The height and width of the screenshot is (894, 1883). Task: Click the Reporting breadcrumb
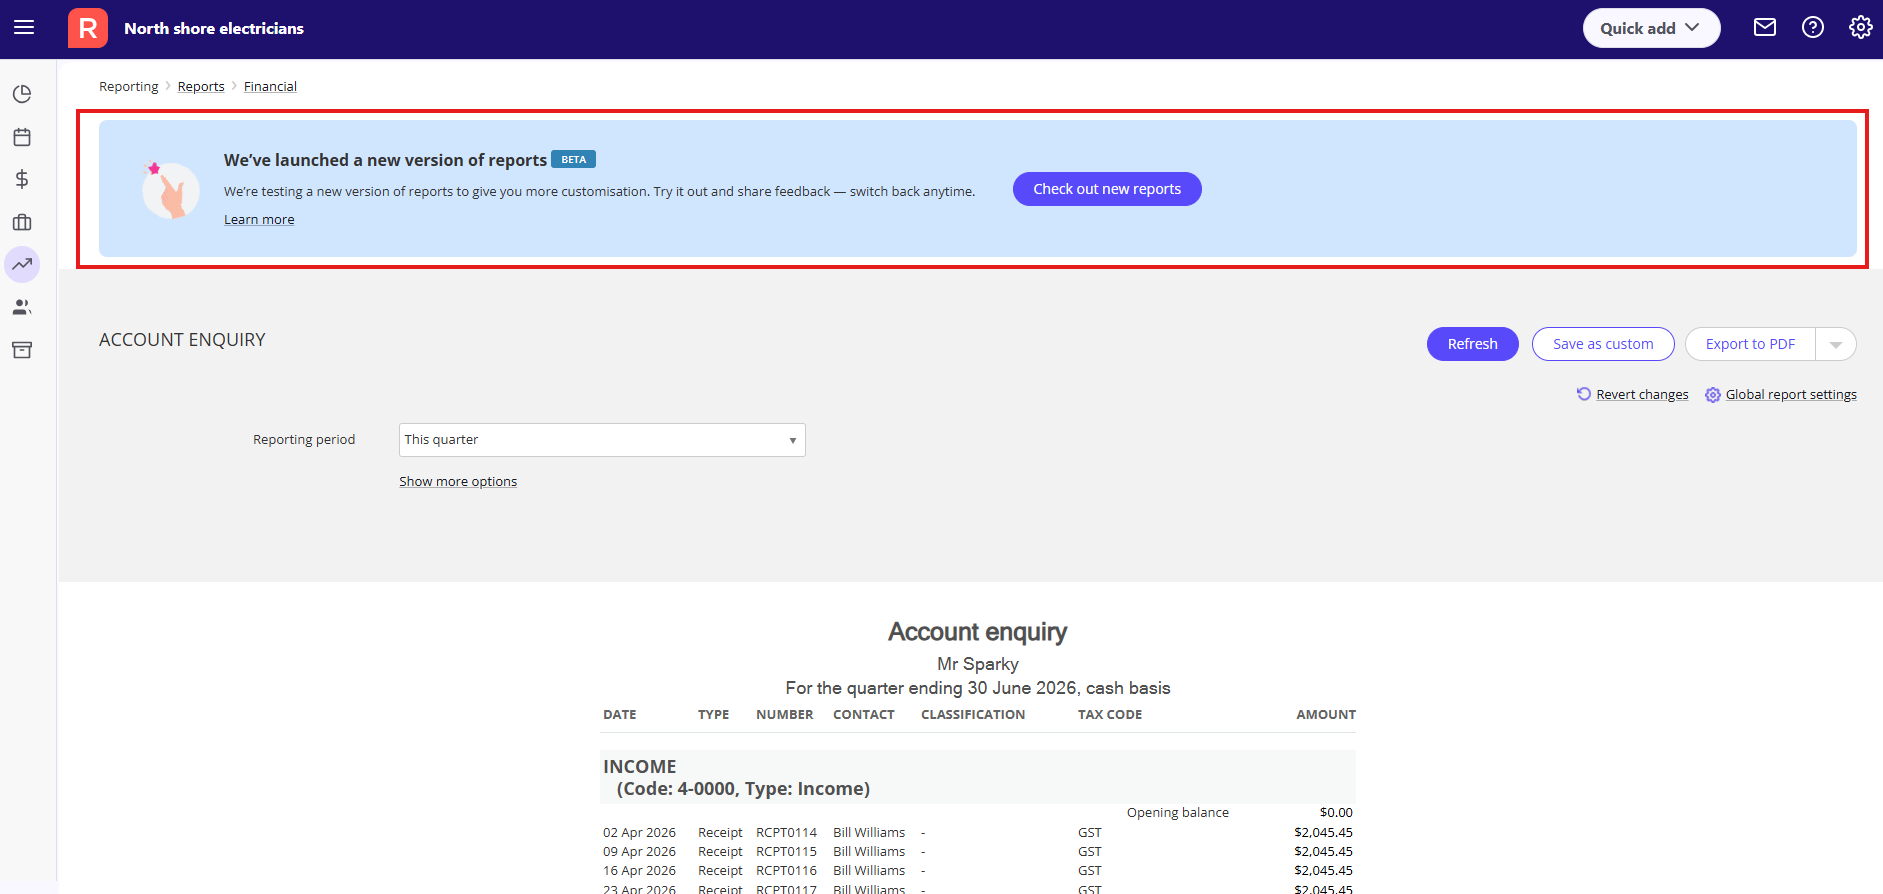pos(128,87)
